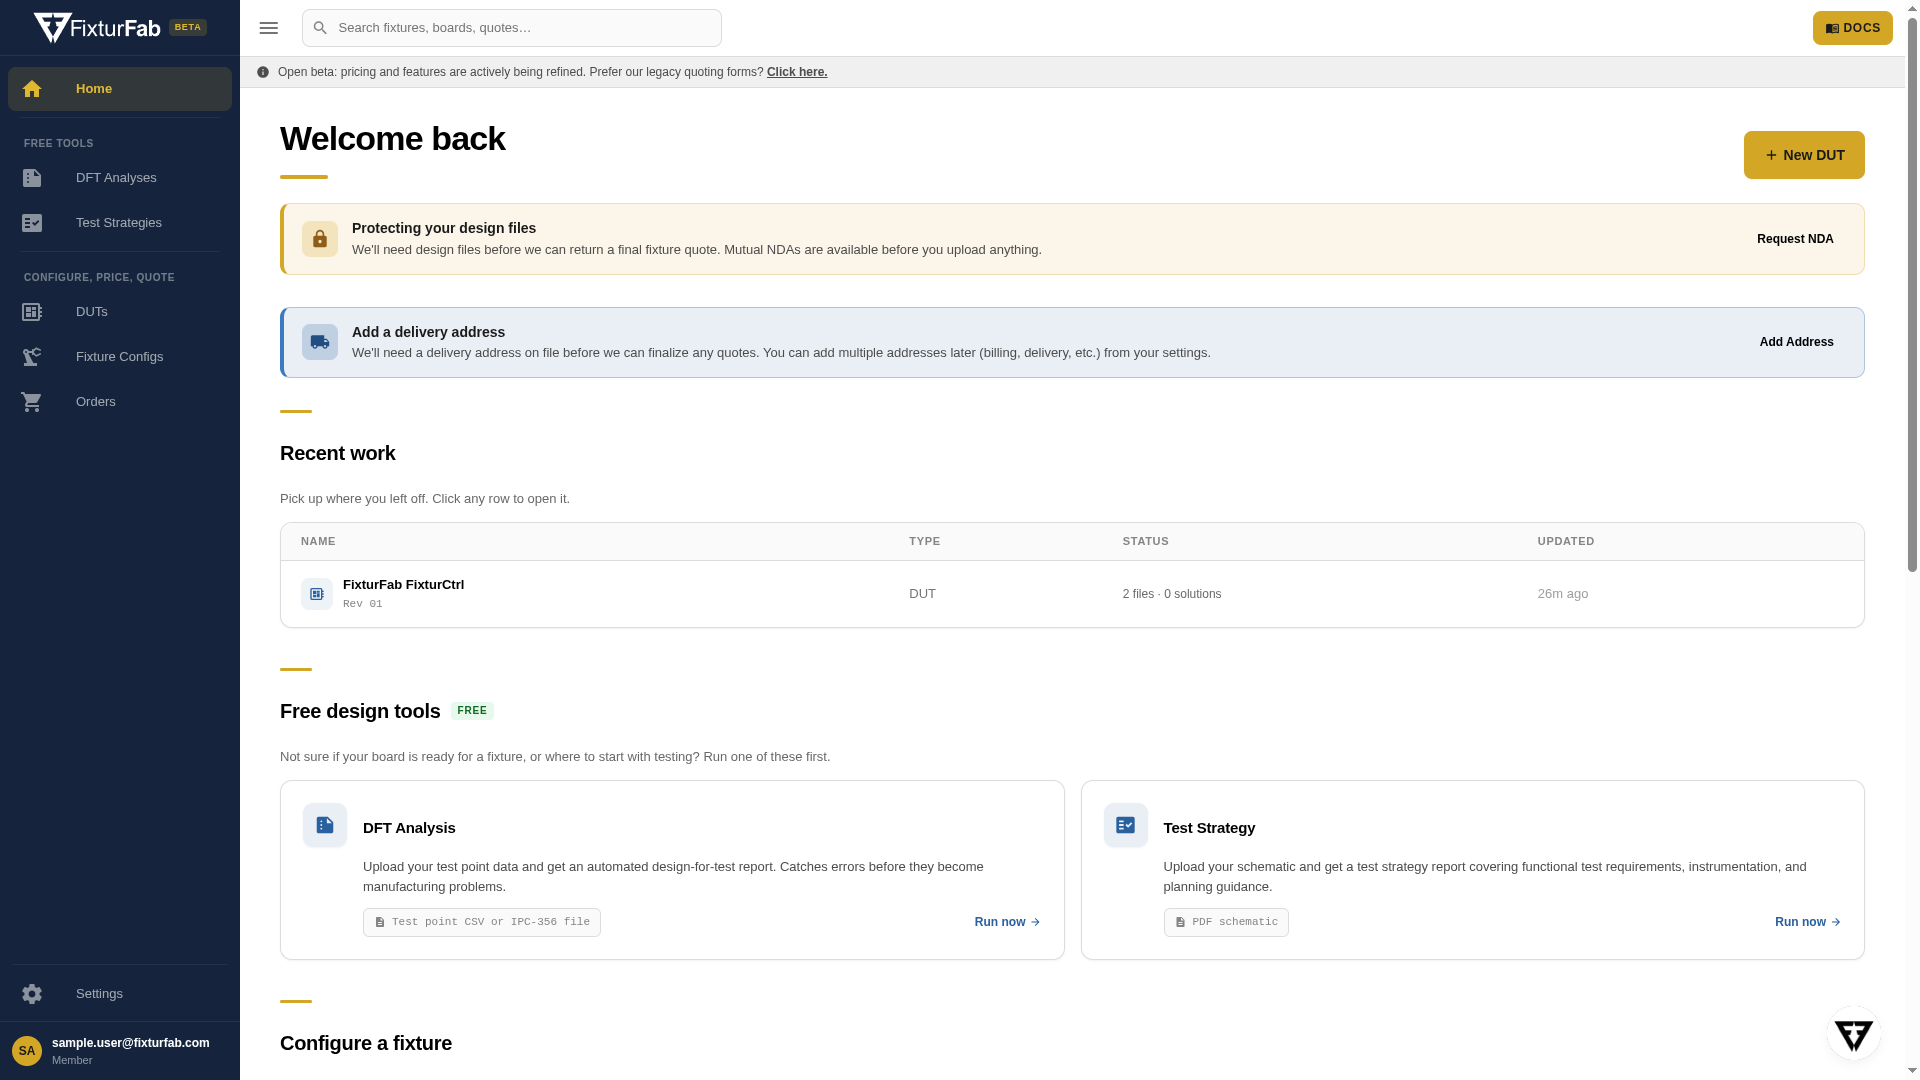1920x1080 pixels.
Task: Open Test Strategies in the sidebar
Action: point(120,223)
